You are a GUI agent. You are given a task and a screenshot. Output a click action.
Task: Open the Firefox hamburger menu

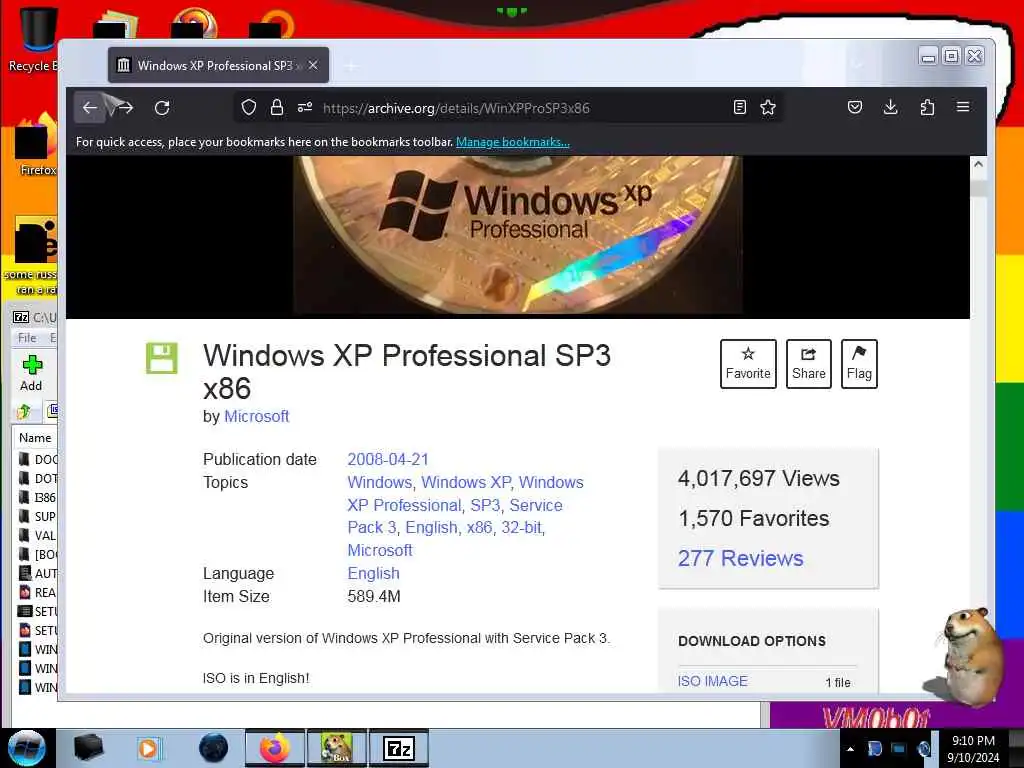pos(963,107)
